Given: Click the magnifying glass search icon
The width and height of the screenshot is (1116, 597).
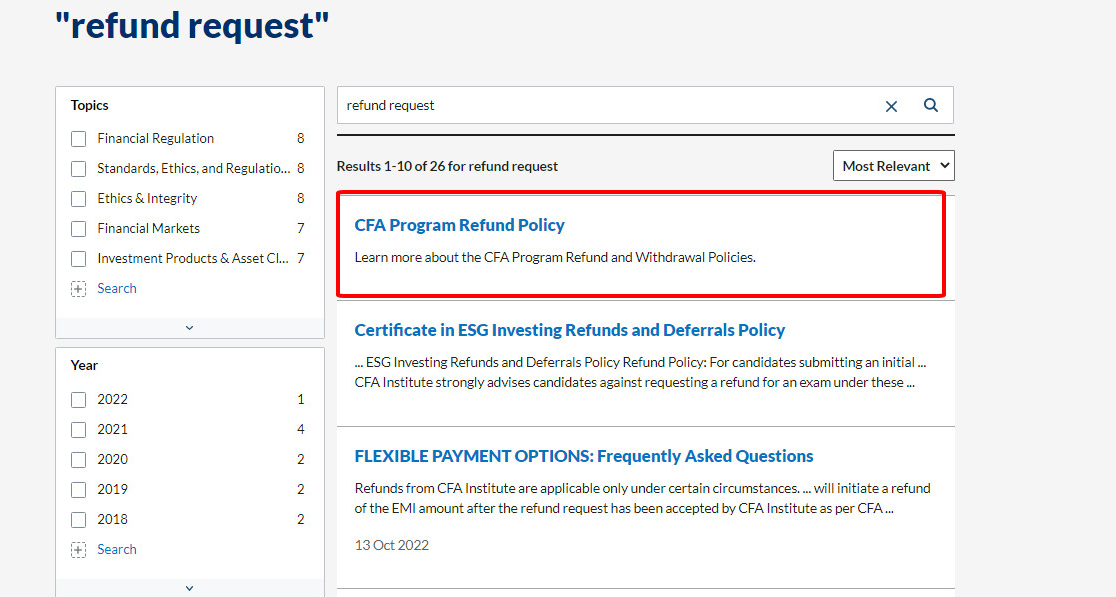Looking at the screenshot, I should point(930,105).
